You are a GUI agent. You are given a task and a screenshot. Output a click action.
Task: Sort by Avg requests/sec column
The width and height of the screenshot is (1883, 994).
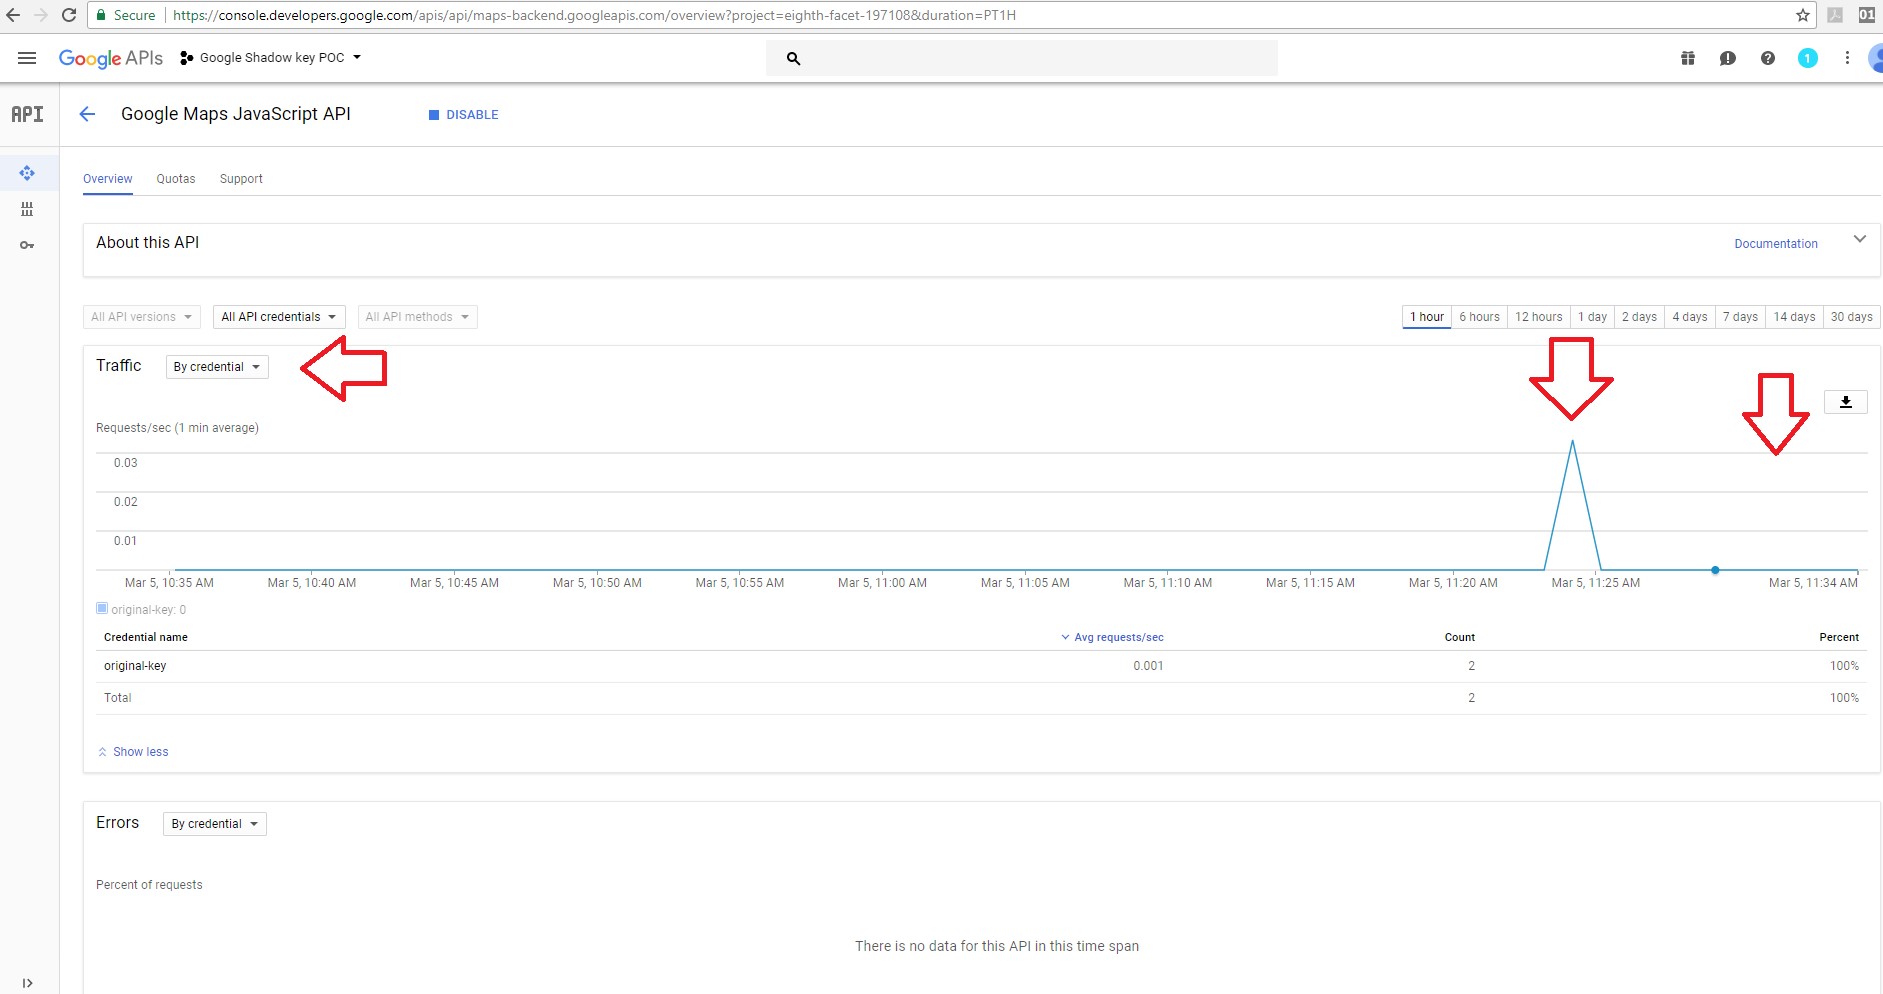pyautogui.click(x=1112, y=637)
